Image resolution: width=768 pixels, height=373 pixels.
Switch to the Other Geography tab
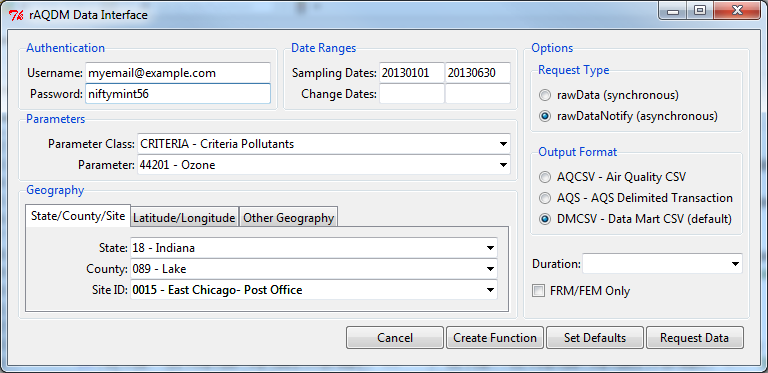(288, 218)
